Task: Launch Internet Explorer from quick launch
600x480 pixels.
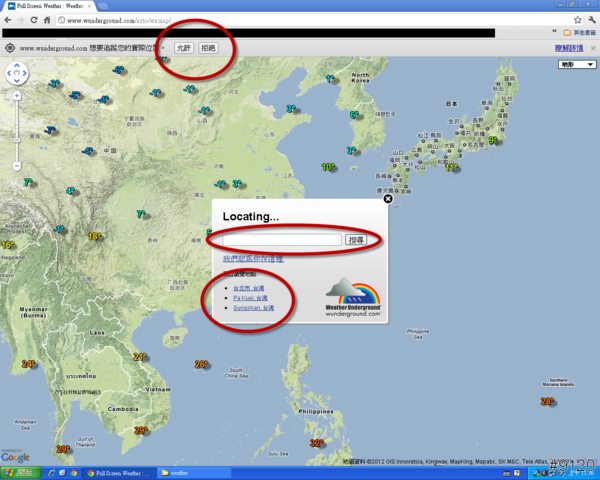Action: click(52, 473)
